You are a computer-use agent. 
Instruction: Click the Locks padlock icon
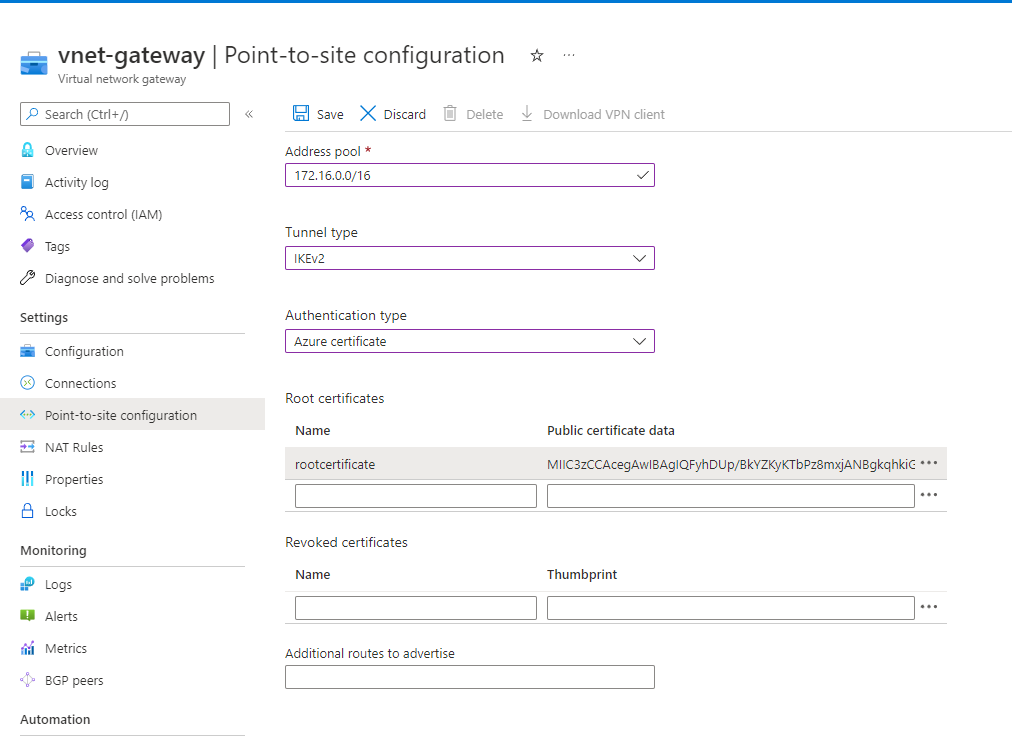coord(28,511)
